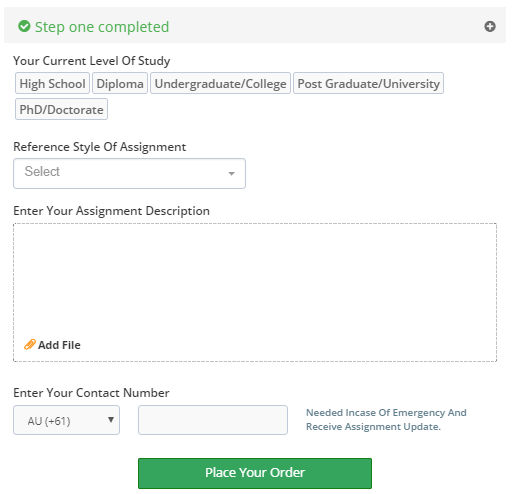Image resolution: width=512 pixels, height=494 pixels.
Task: Select High School study level
Action: tap(52, 83)
